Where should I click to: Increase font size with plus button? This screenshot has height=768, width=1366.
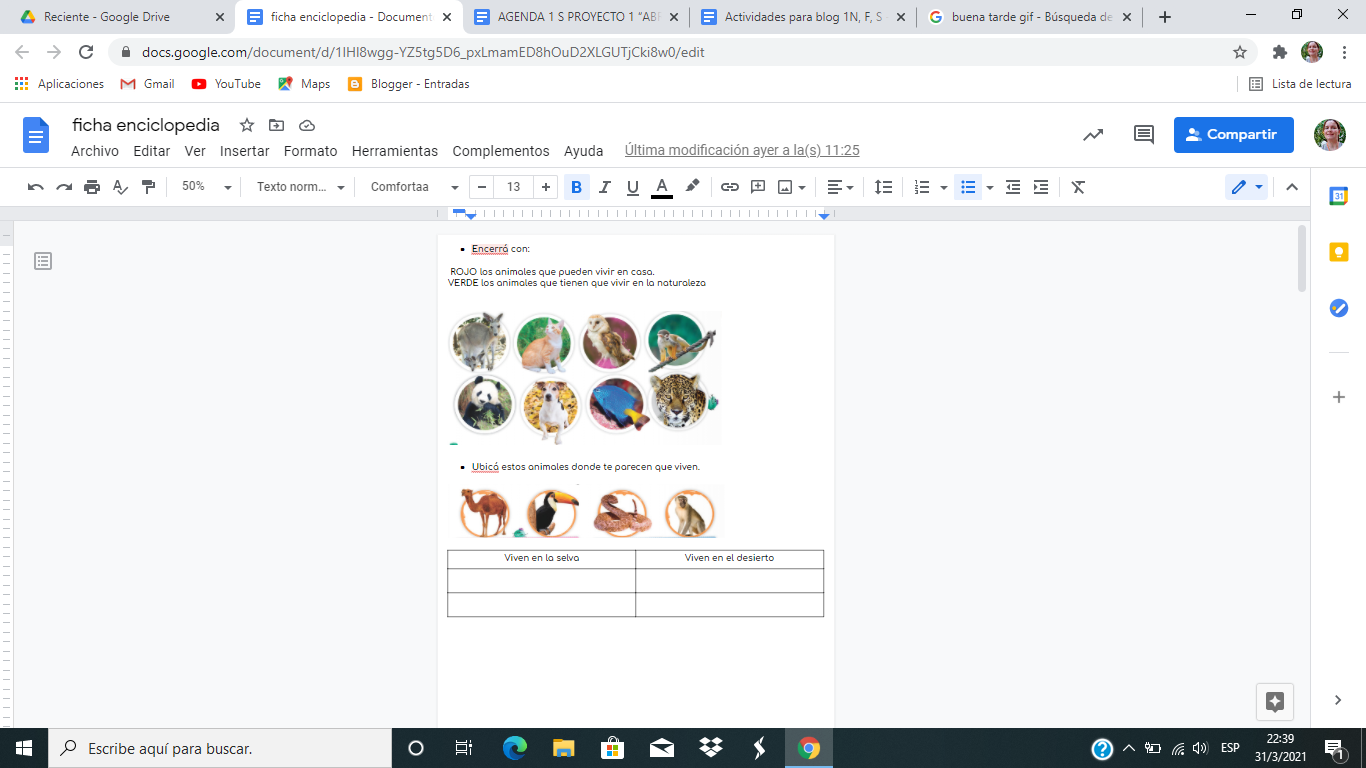545,187
